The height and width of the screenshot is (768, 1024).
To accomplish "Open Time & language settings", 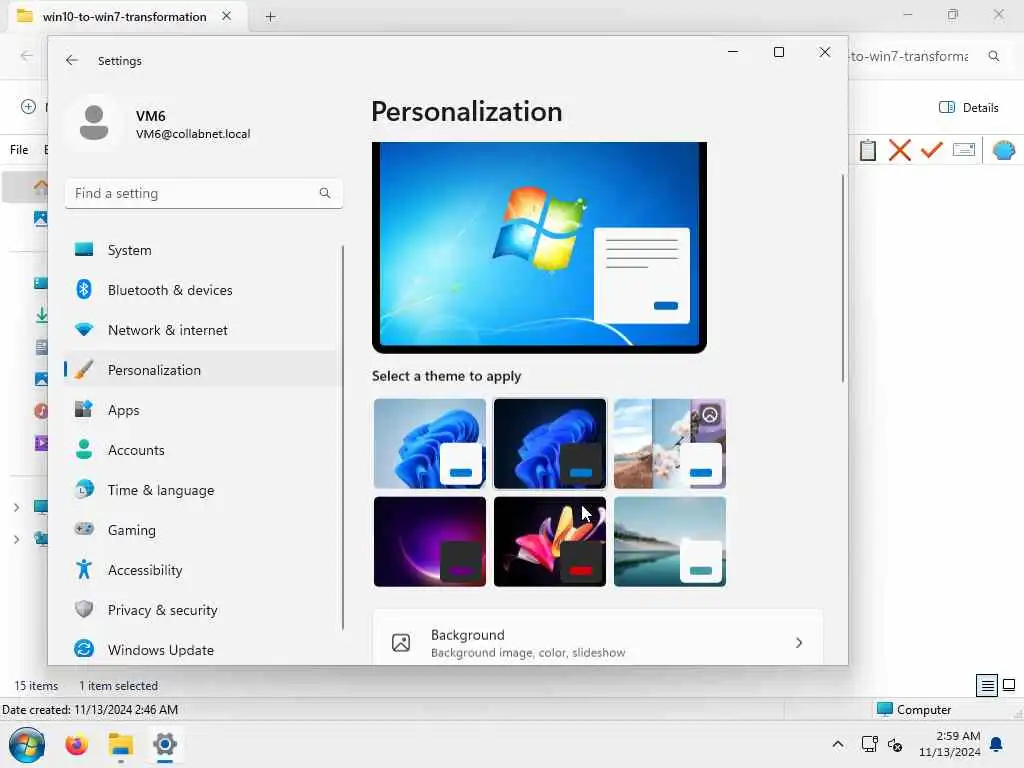I will 202,490.
